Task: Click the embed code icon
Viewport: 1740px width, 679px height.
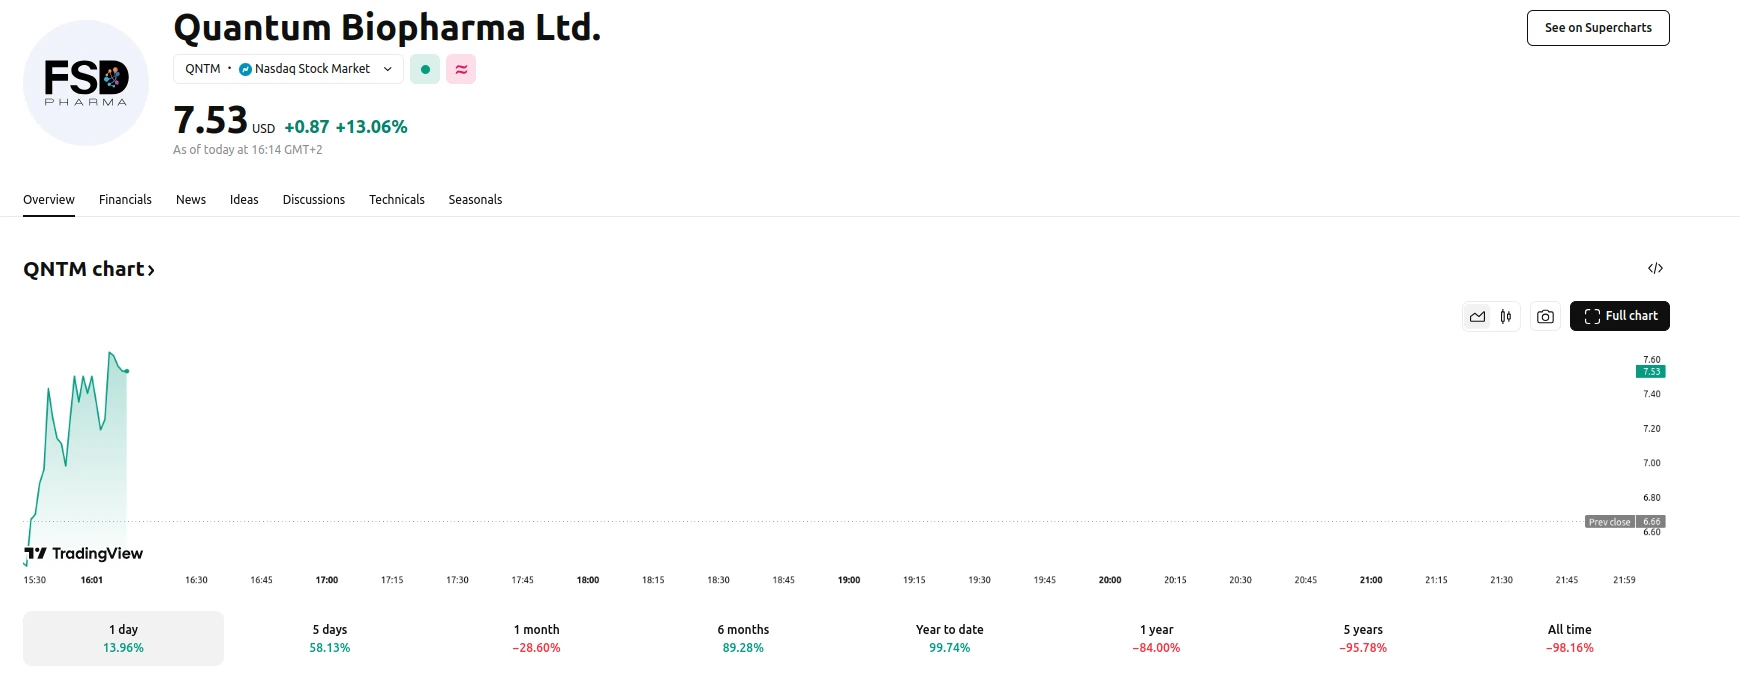Action: 1655,268
